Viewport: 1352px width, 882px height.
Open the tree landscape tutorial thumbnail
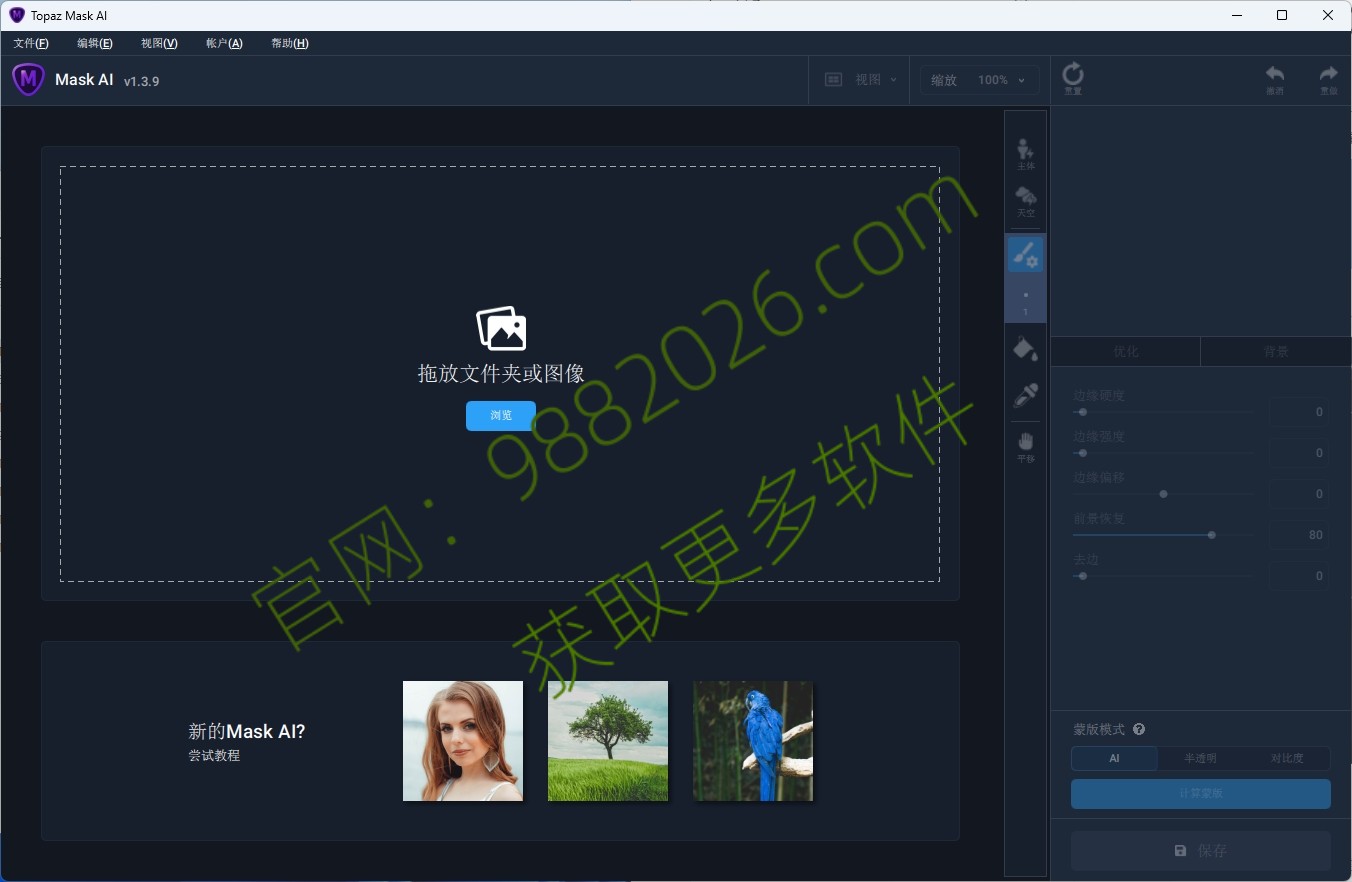[x=608, y=741]
